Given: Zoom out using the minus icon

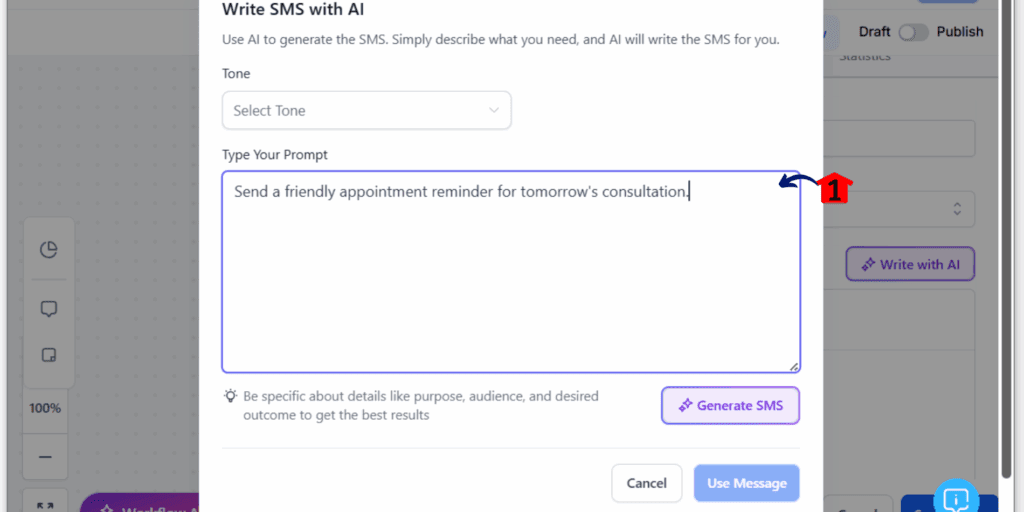Looking at the screenshot, I should [x=45, y=457].
